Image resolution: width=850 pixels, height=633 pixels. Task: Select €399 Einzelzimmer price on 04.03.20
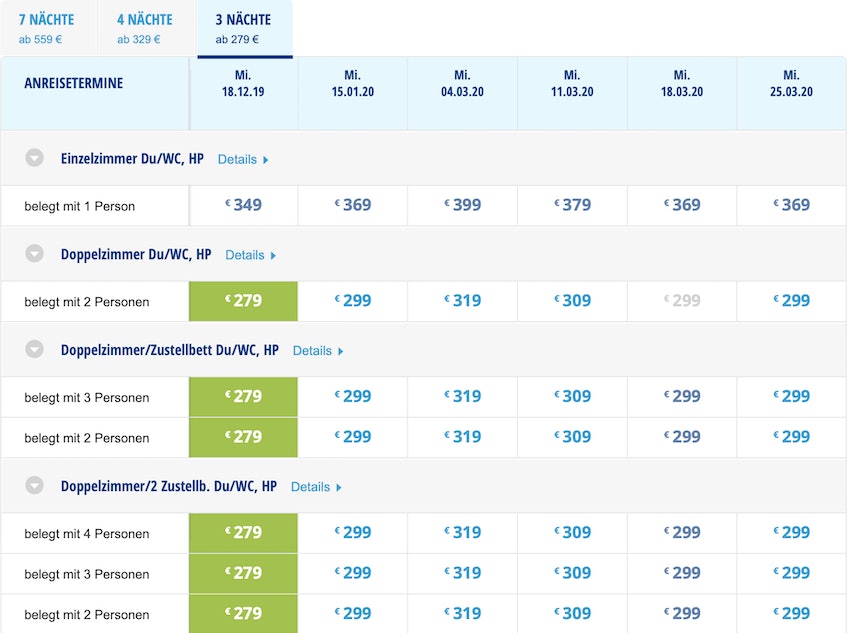(x=462, y=205)
